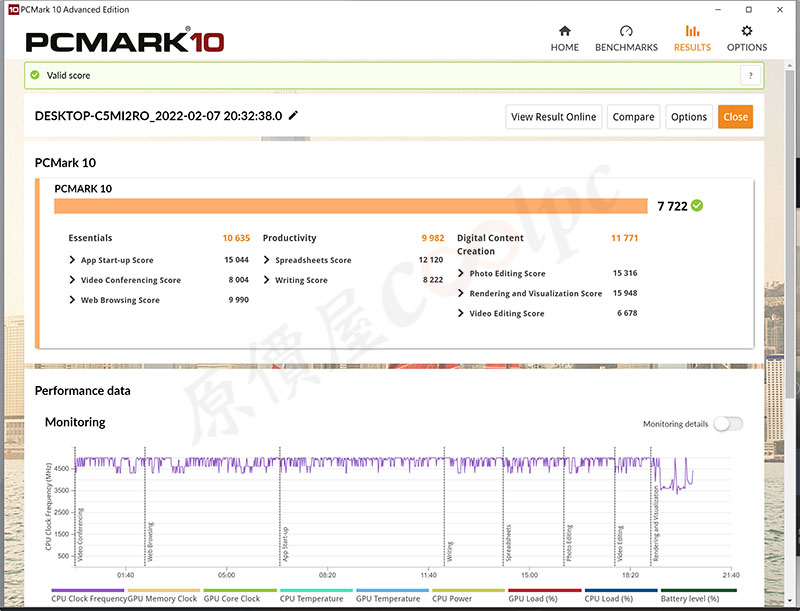Switch to the BENCHMARKS tab label
Image resolution: width=800 pixels, height=611 pixels.
click(x=626, y=47)
